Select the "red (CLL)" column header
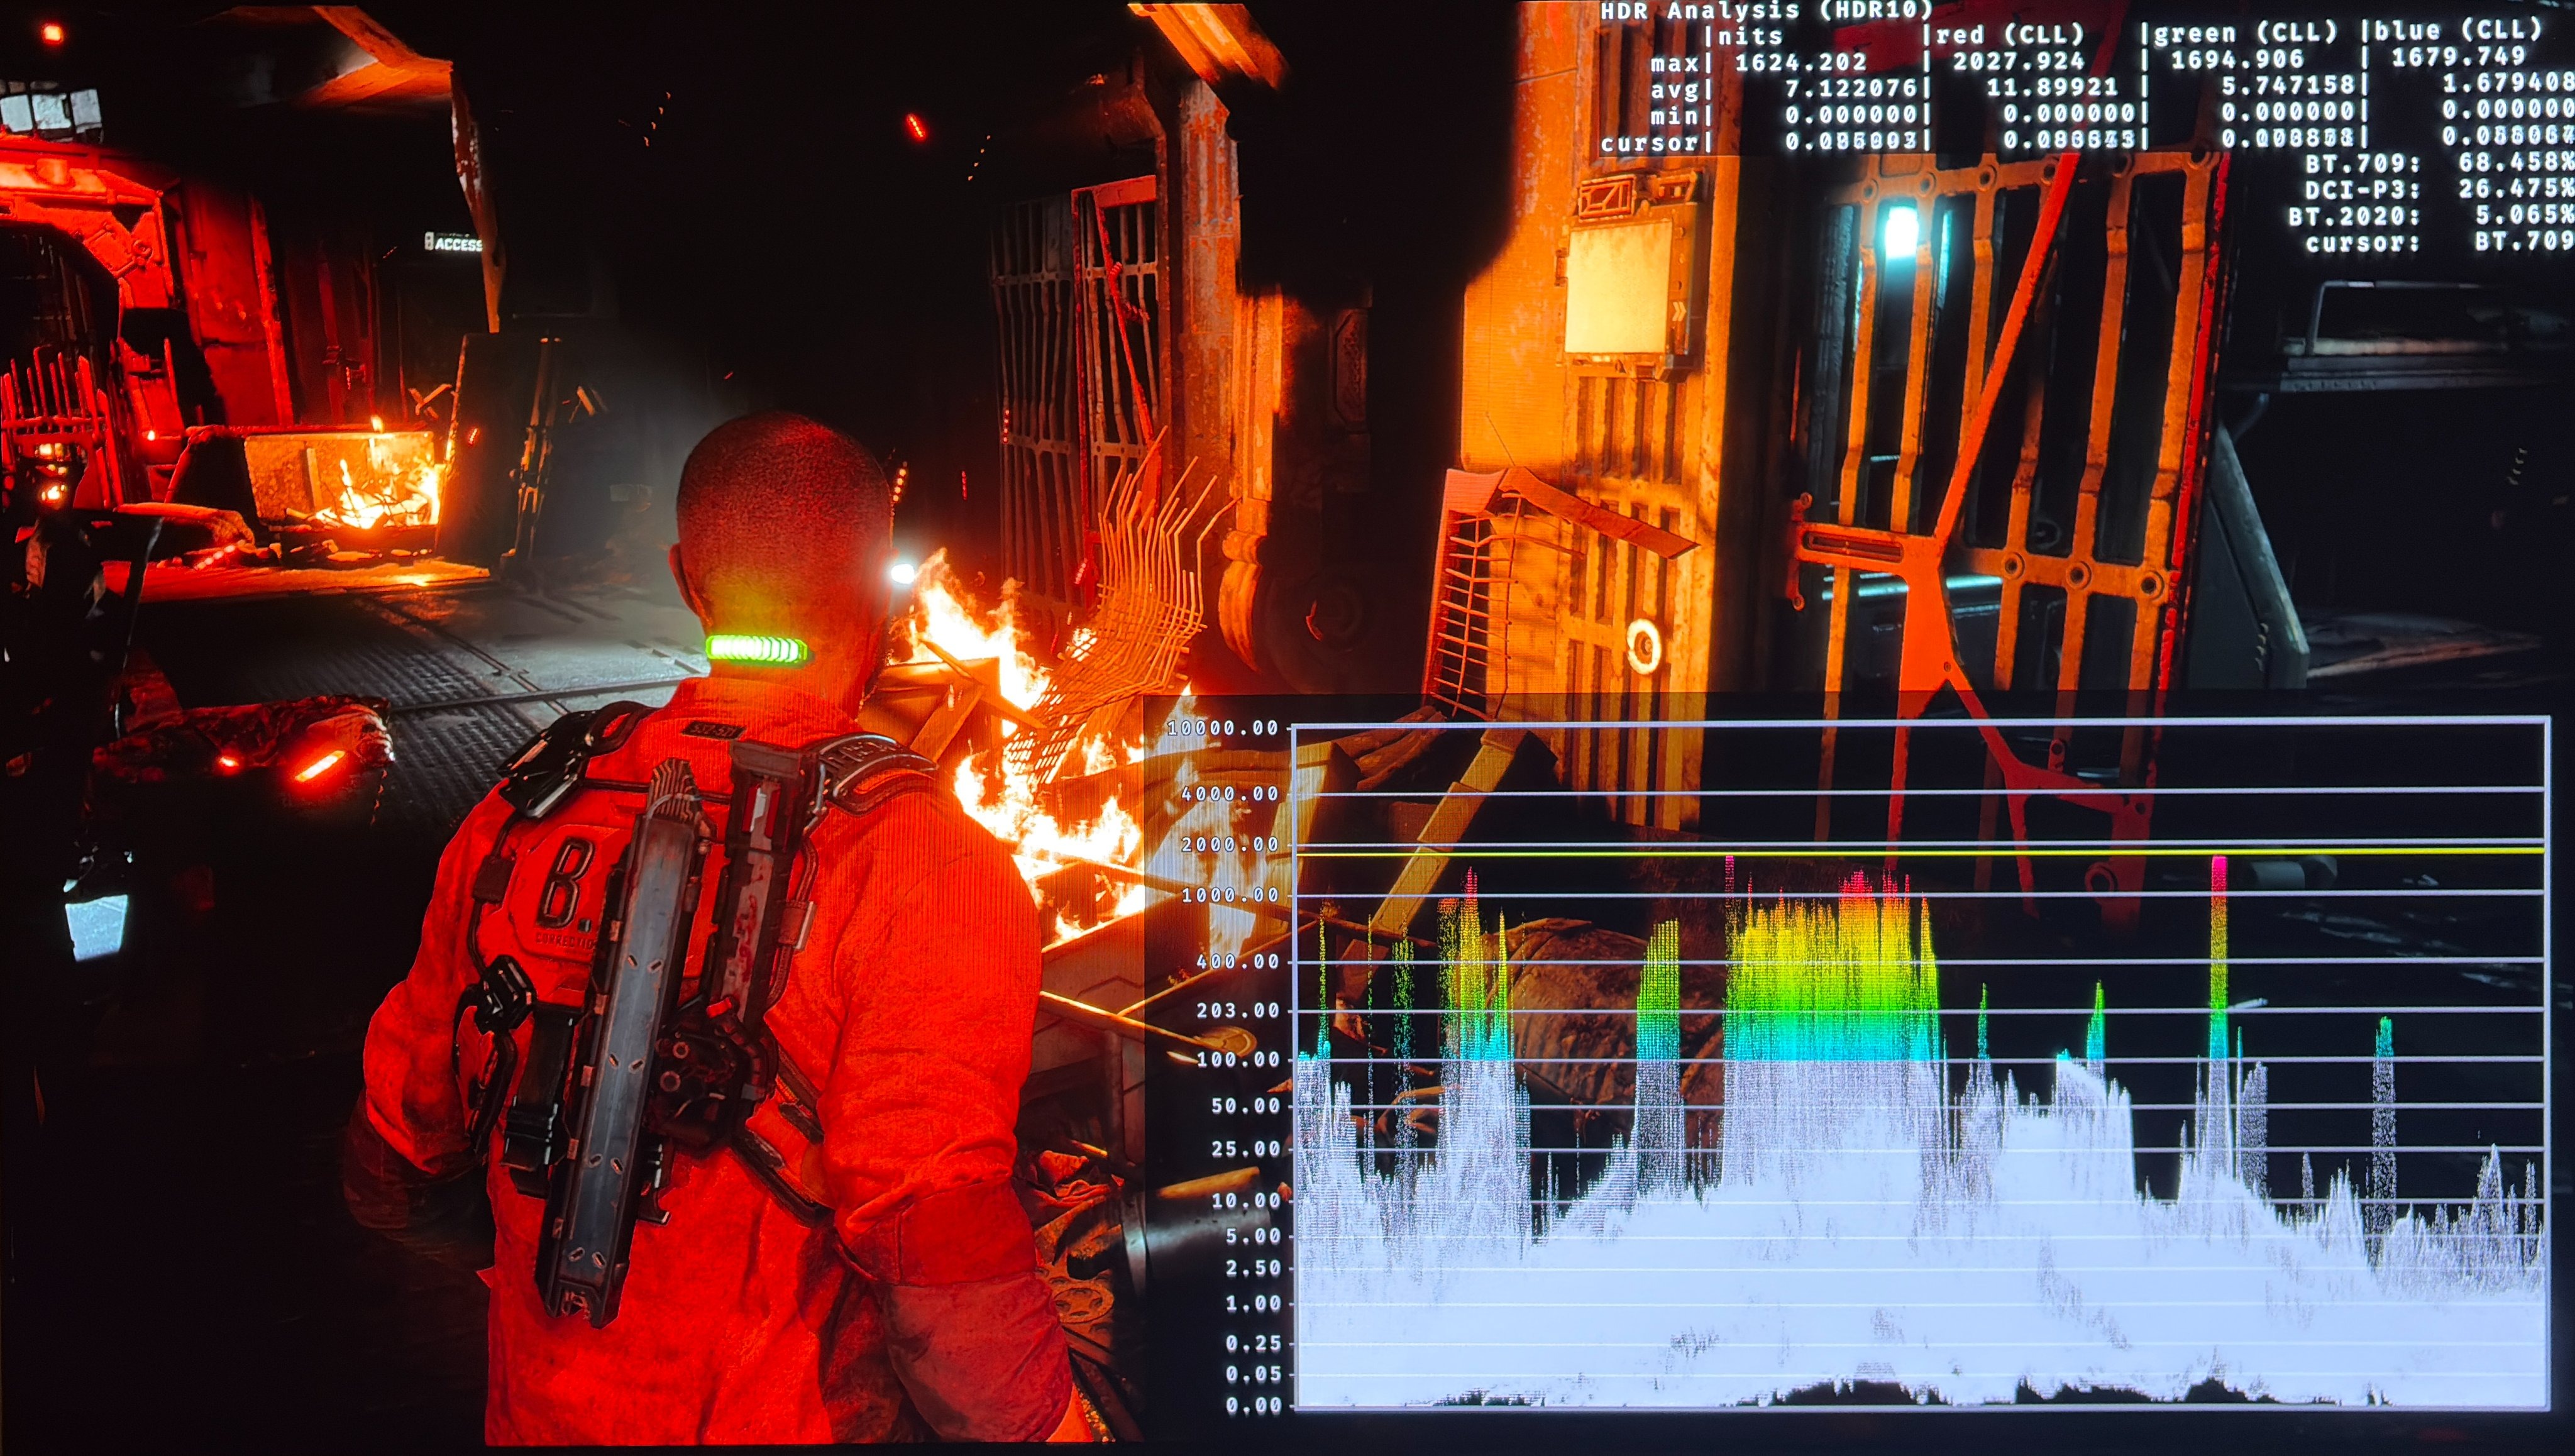The width and height of the screenshot is (2575, 1456). [x=2009, y=35]
